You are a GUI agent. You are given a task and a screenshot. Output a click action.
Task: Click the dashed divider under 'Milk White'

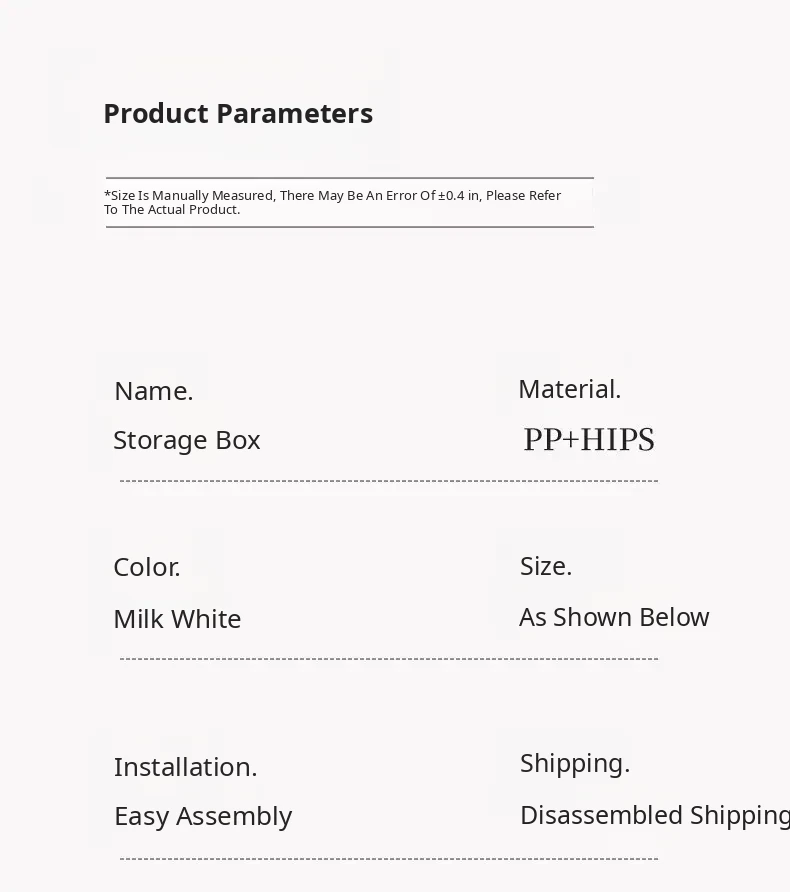coord(389,659)
